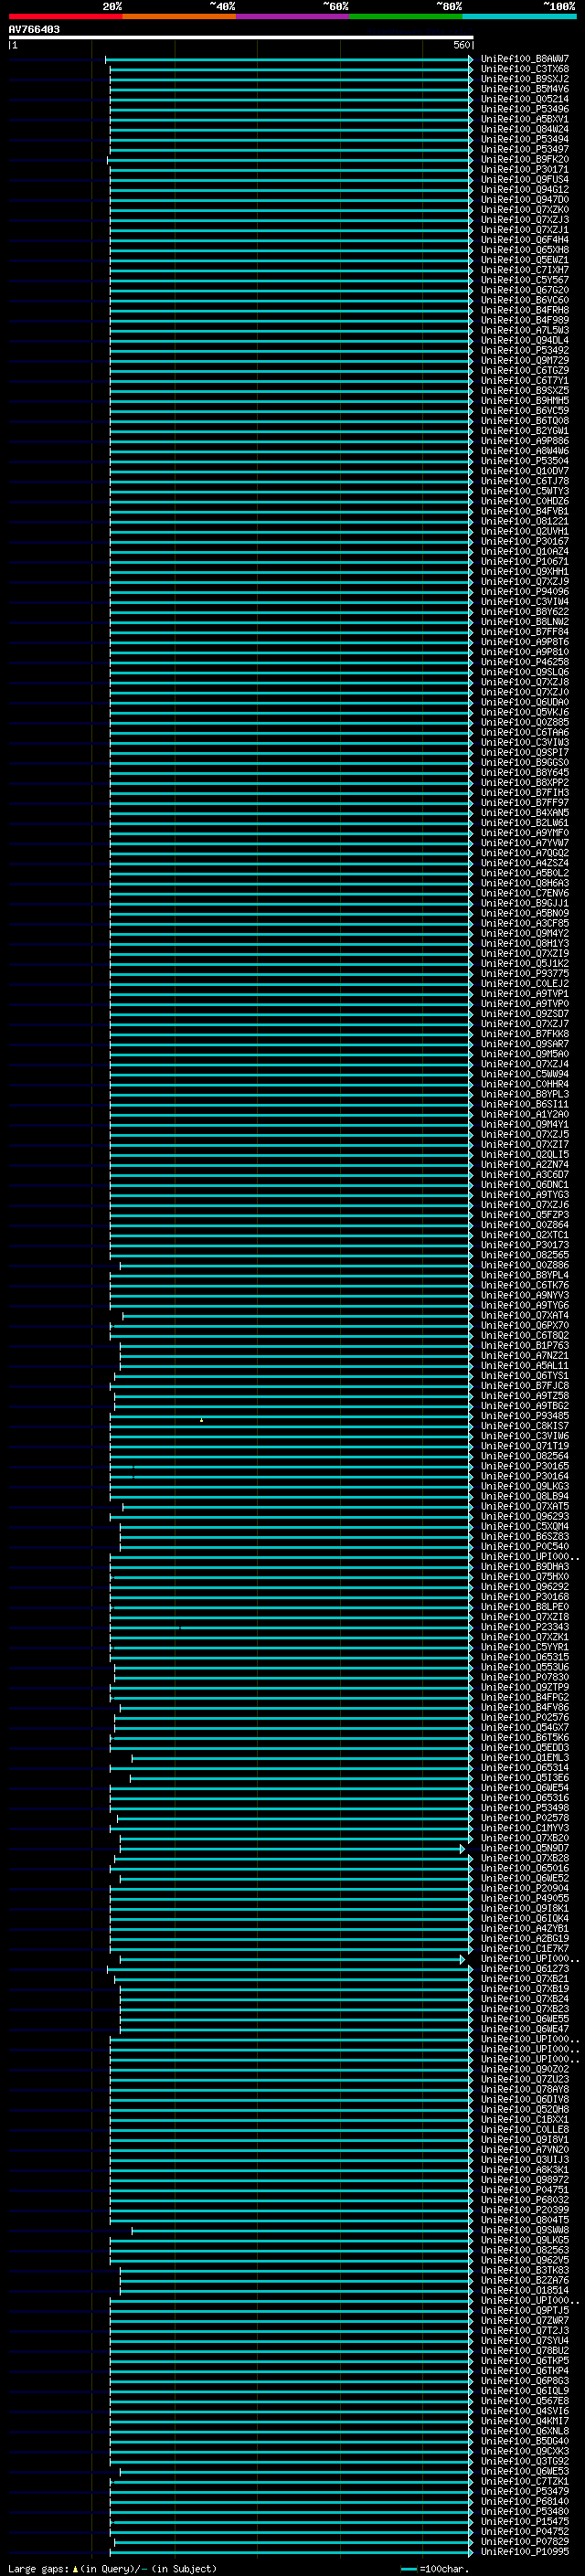Select label UniRef100_Q96293

tap(525, 1516)
